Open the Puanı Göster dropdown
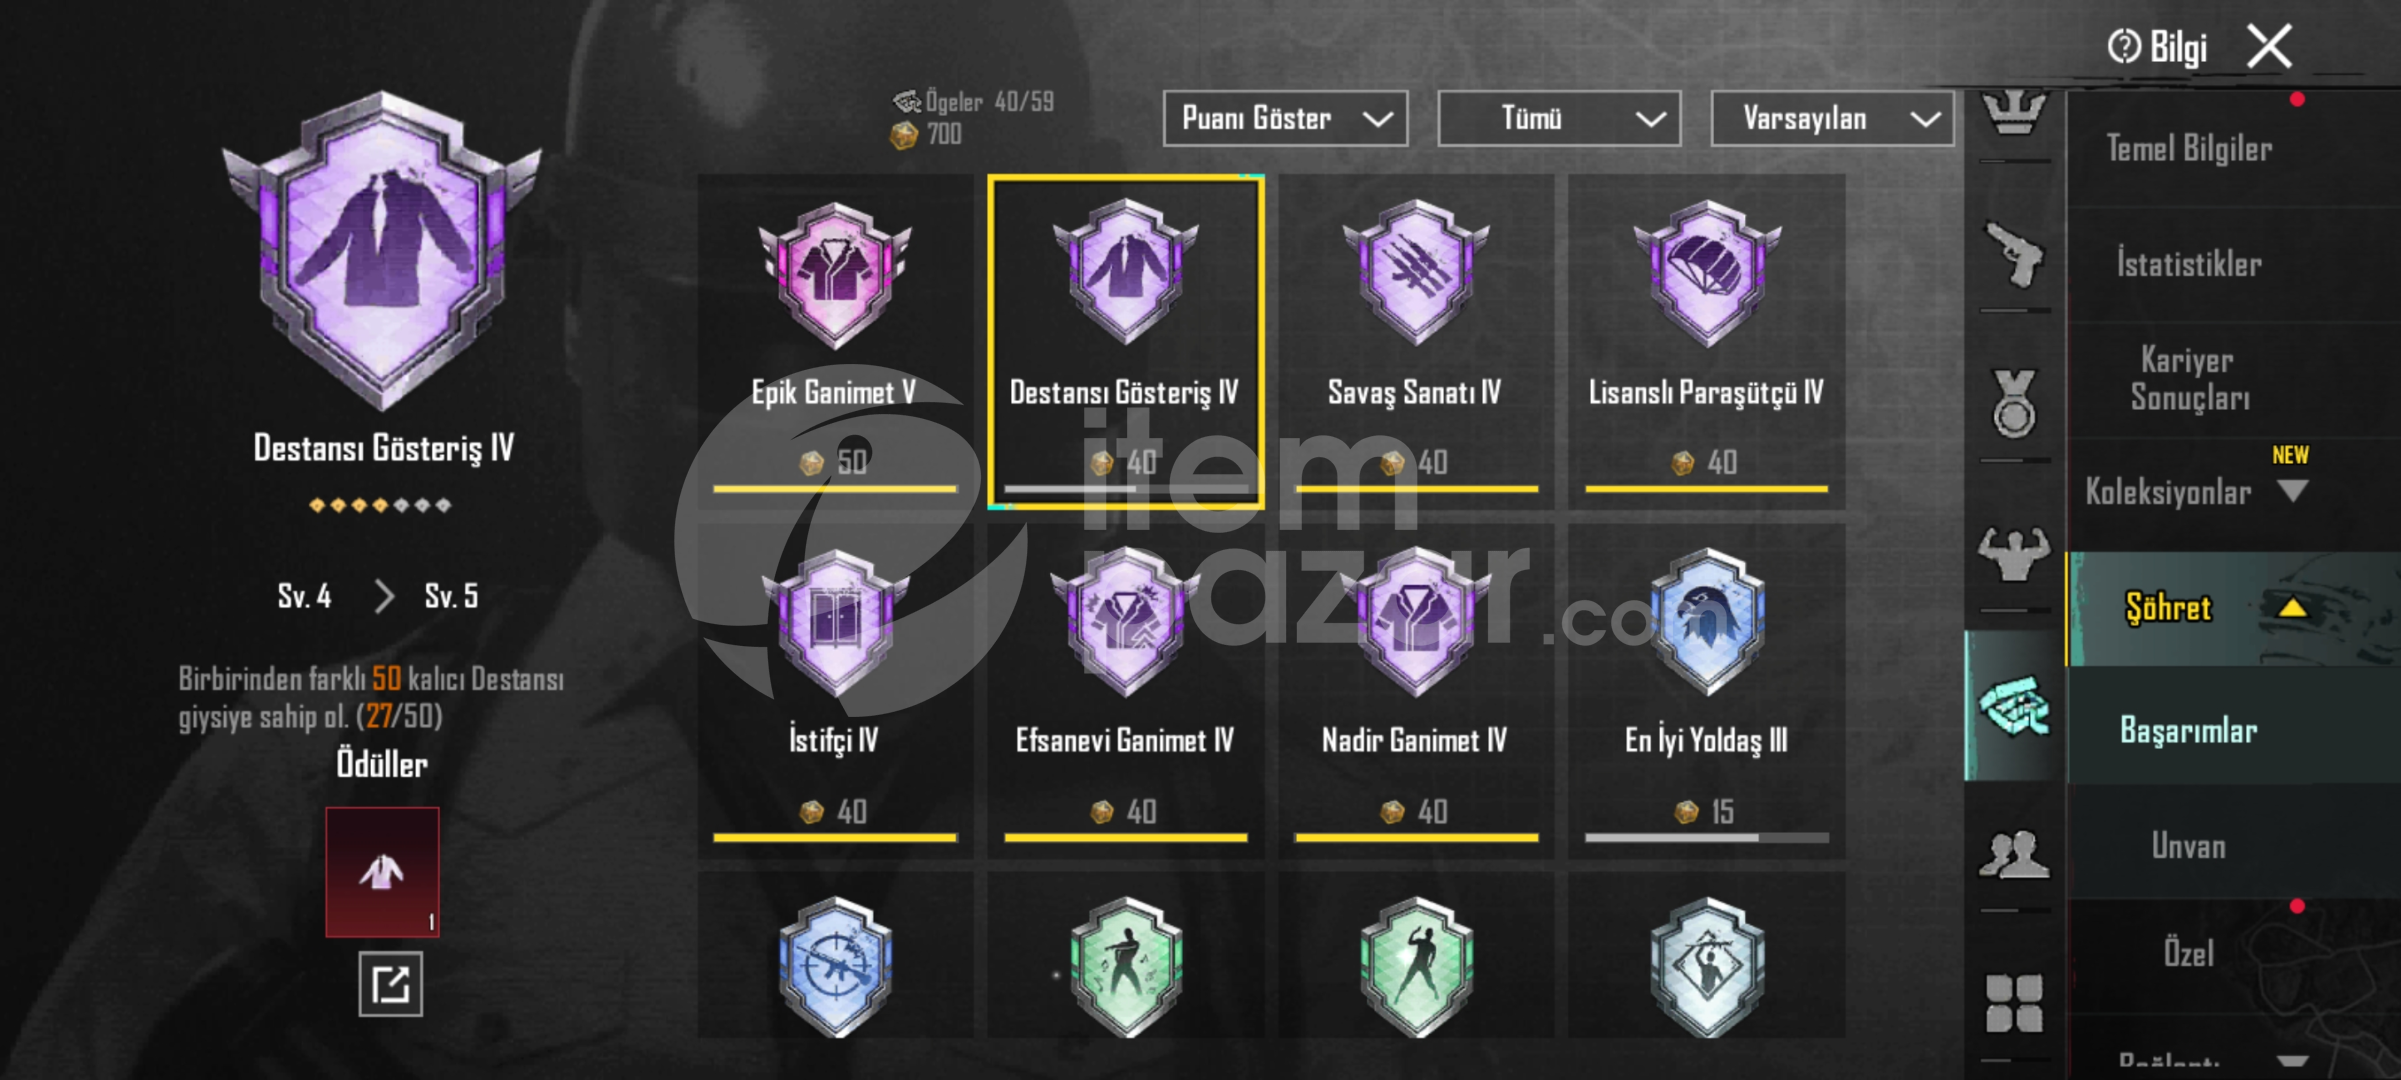 [1285, 119]
